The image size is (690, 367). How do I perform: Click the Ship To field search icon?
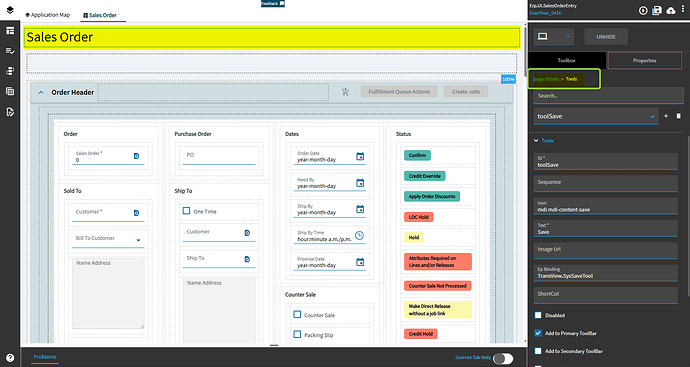247,259
